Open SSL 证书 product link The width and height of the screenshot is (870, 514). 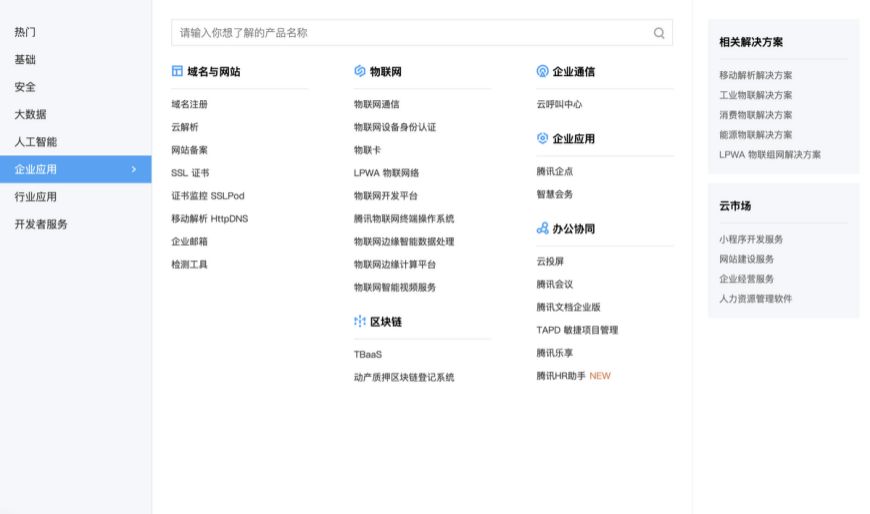point(190,173)
